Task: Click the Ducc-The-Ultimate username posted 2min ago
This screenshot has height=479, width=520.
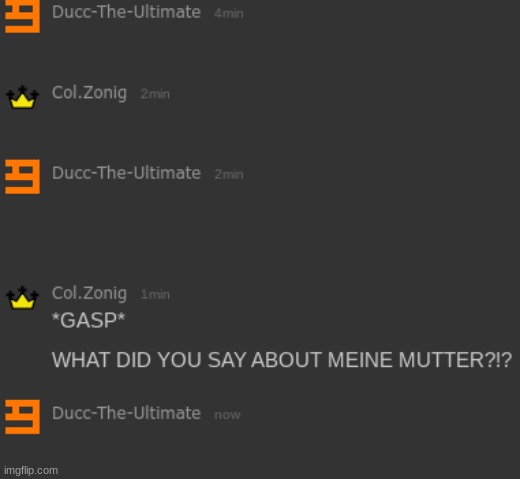Action: click(x=126, y=173)
